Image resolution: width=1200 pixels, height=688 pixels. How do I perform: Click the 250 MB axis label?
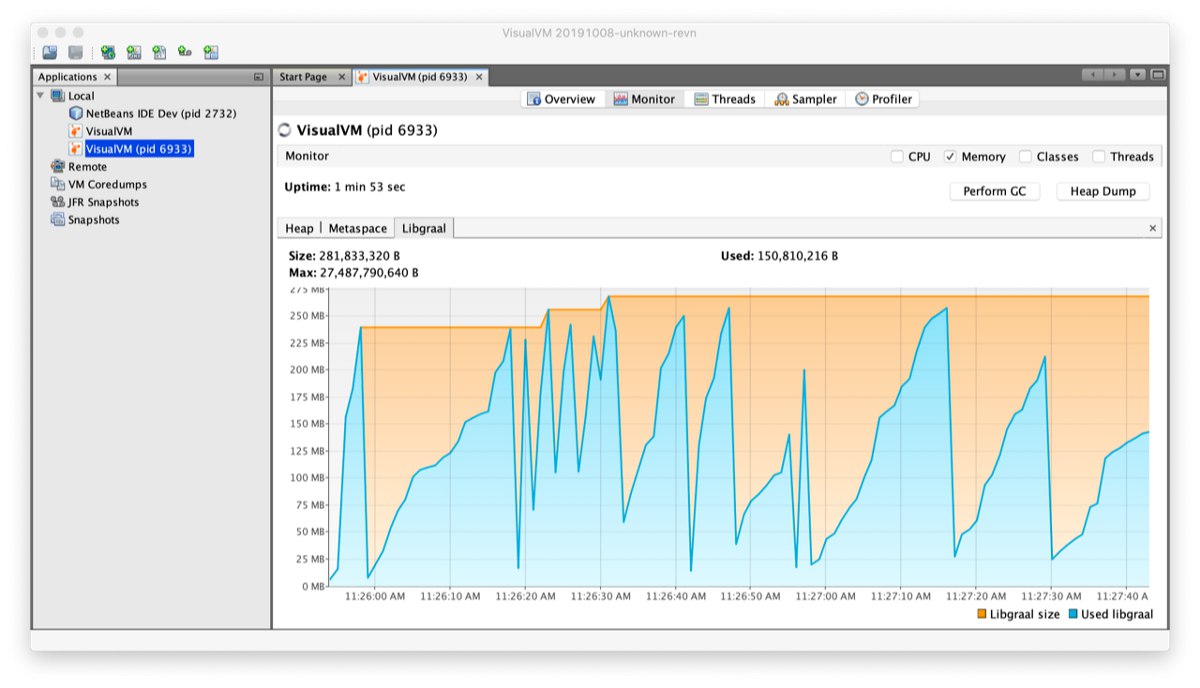coord(306,316)
